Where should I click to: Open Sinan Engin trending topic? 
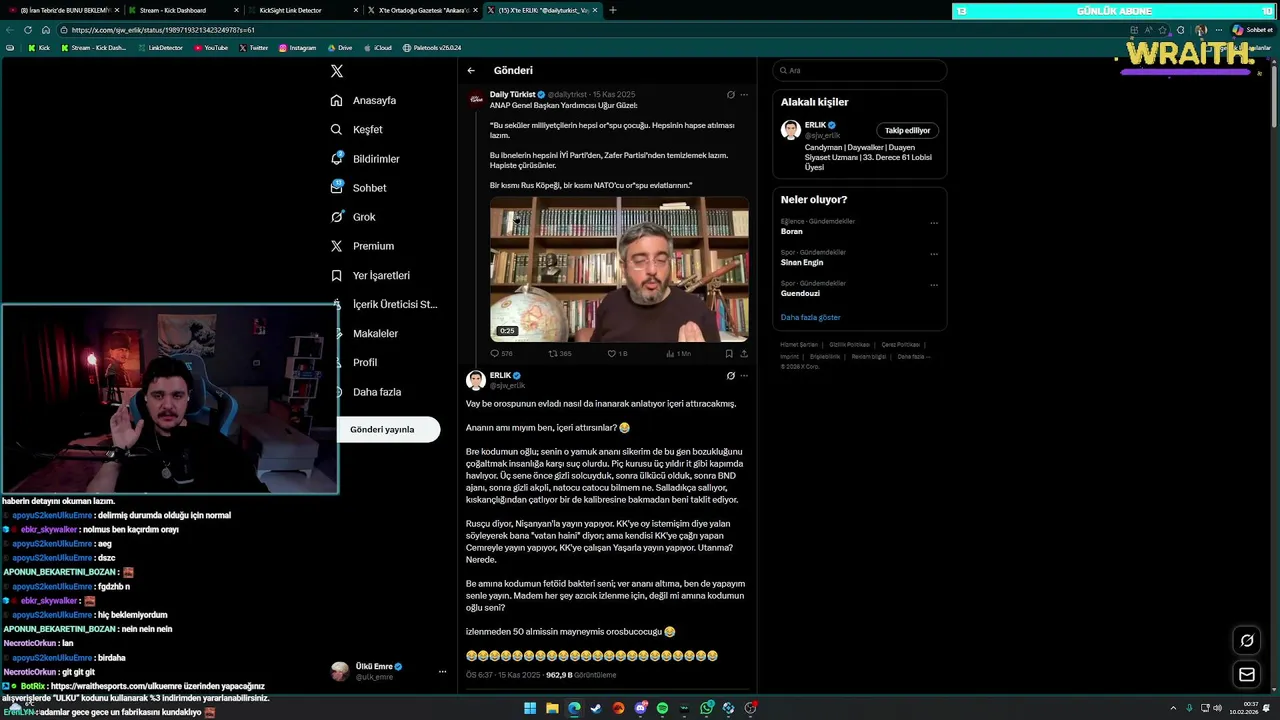coord(802,262)
